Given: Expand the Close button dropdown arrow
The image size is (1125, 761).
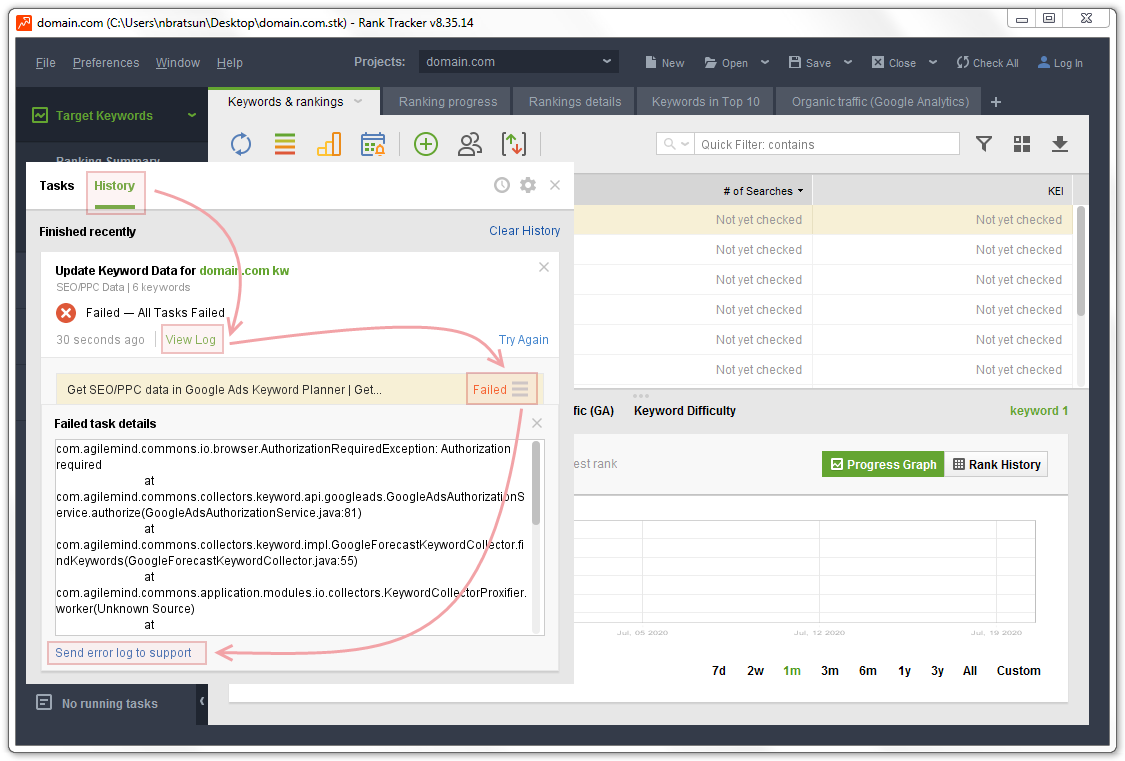Looking at the screenshot, I should pos(933,62).
